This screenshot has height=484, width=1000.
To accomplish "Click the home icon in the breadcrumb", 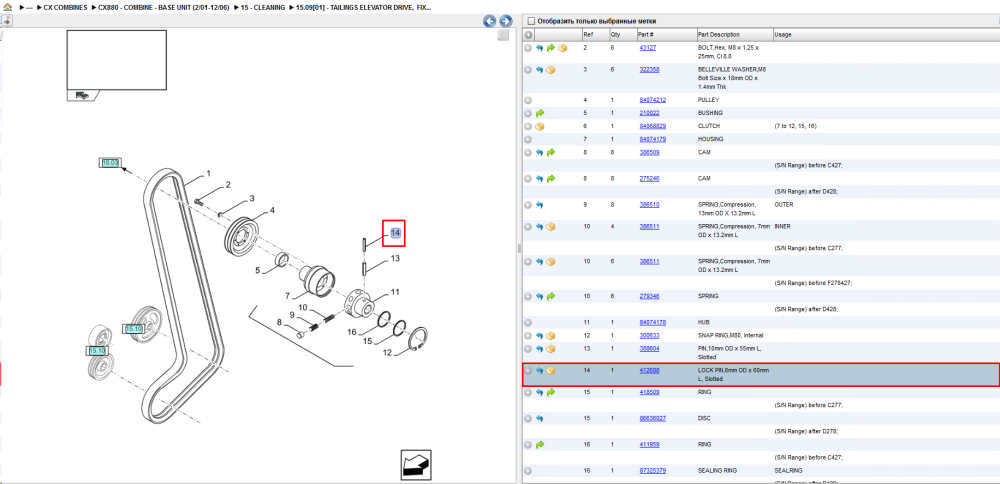I will click(8, 8).
